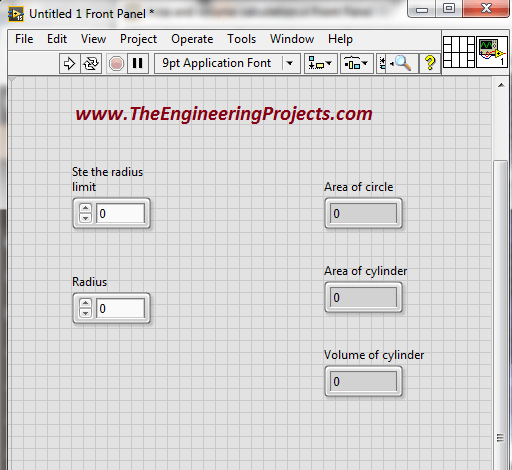Open the Project menu
Viewport: 512px width, 470px height.
pos(138,39)
